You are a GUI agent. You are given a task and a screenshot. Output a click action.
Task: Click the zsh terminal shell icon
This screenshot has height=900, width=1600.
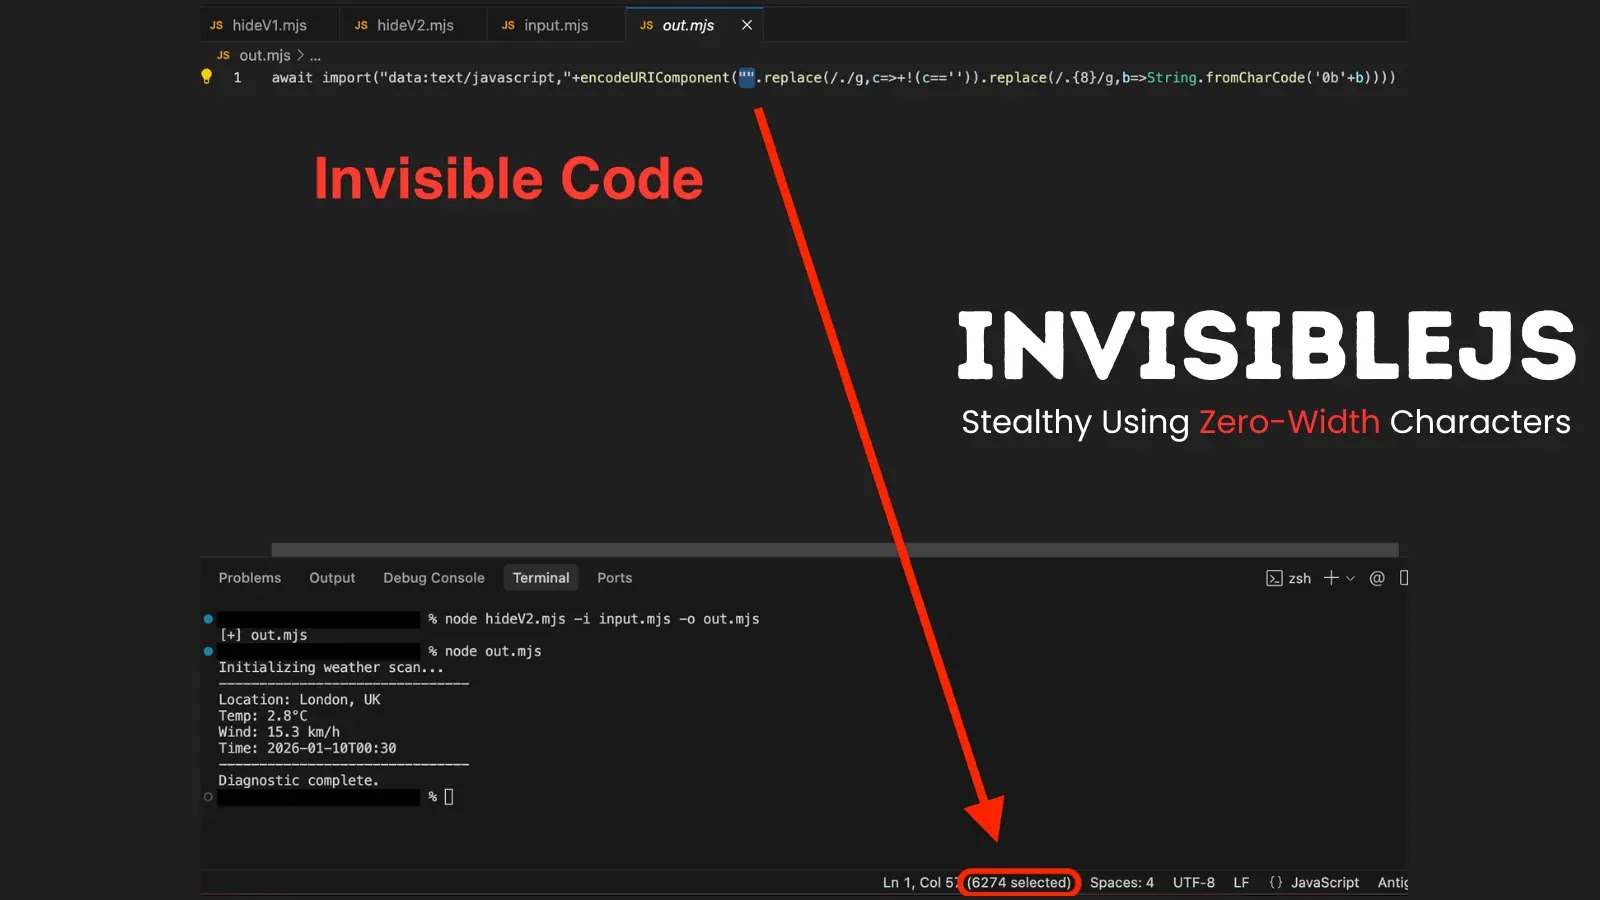tap(1275, 578)
